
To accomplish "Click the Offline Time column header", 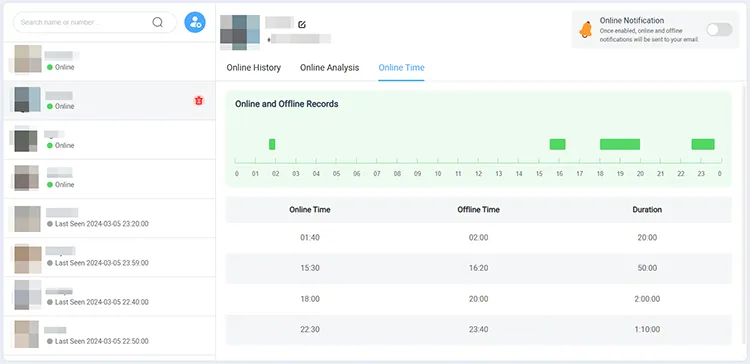I will pyautogui.click(x=478, y=210).
